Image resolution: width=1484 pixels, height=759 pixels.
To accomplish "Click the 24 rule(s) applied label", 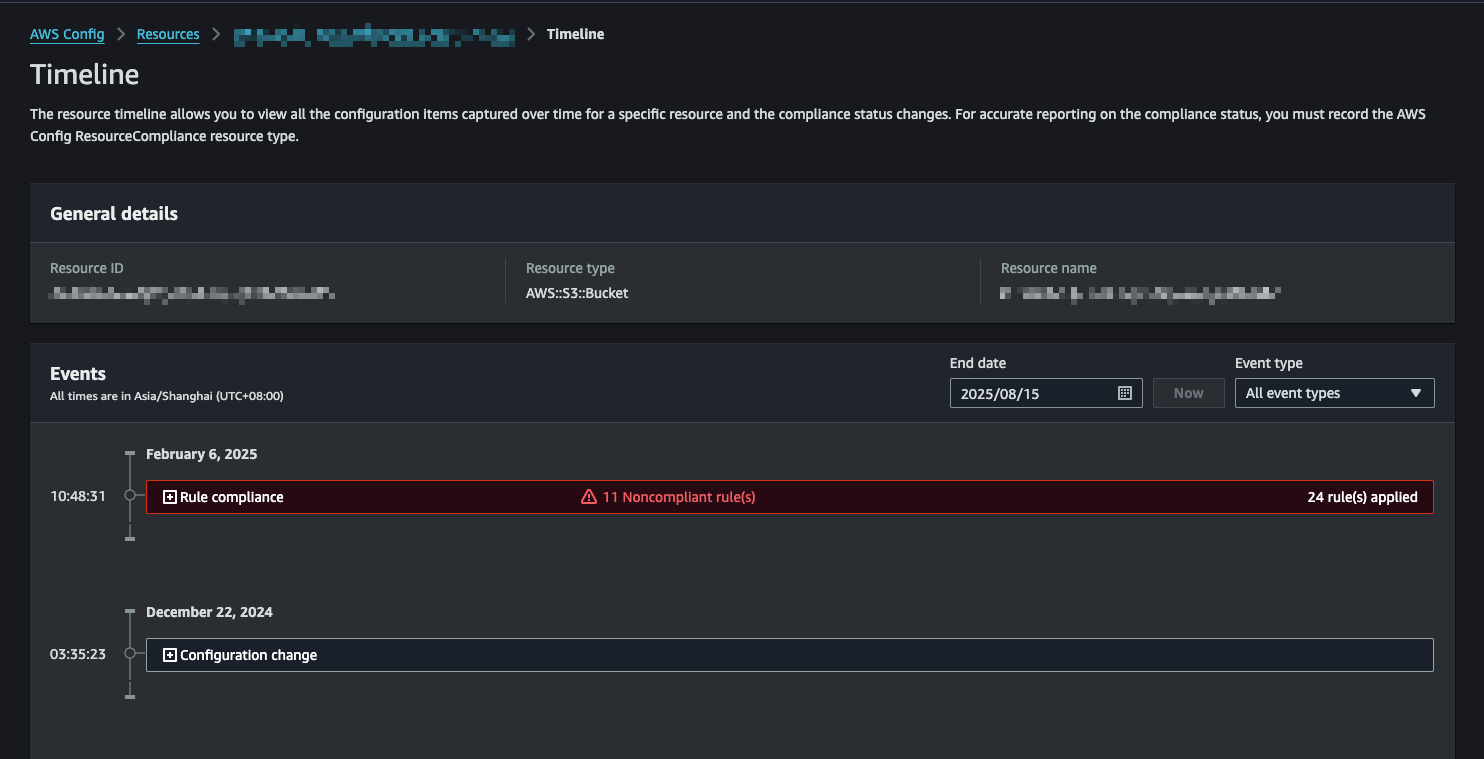I will pyautogui.click(x=1362, y=497).
